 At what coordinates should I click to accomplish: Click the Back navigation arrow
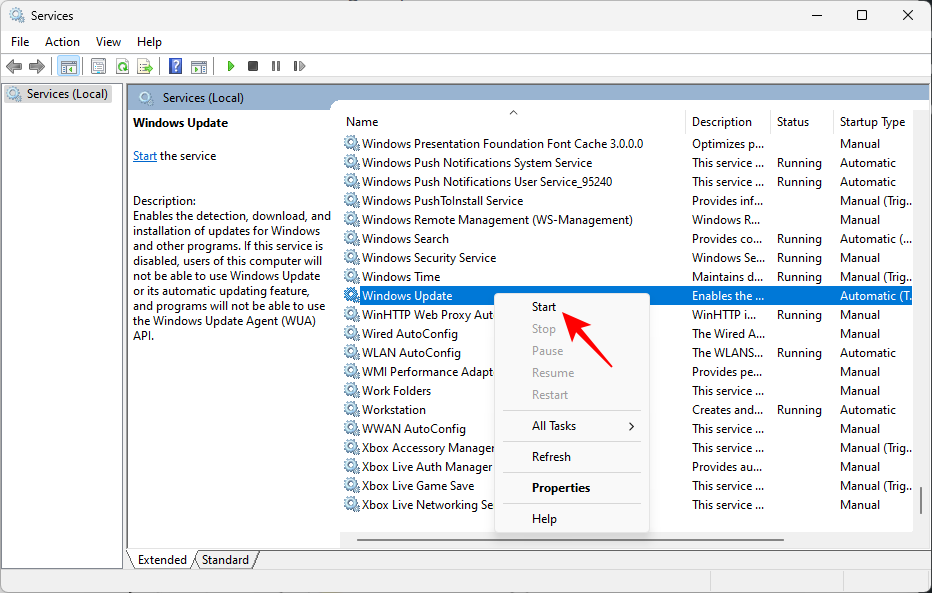[x=14, y=66]
